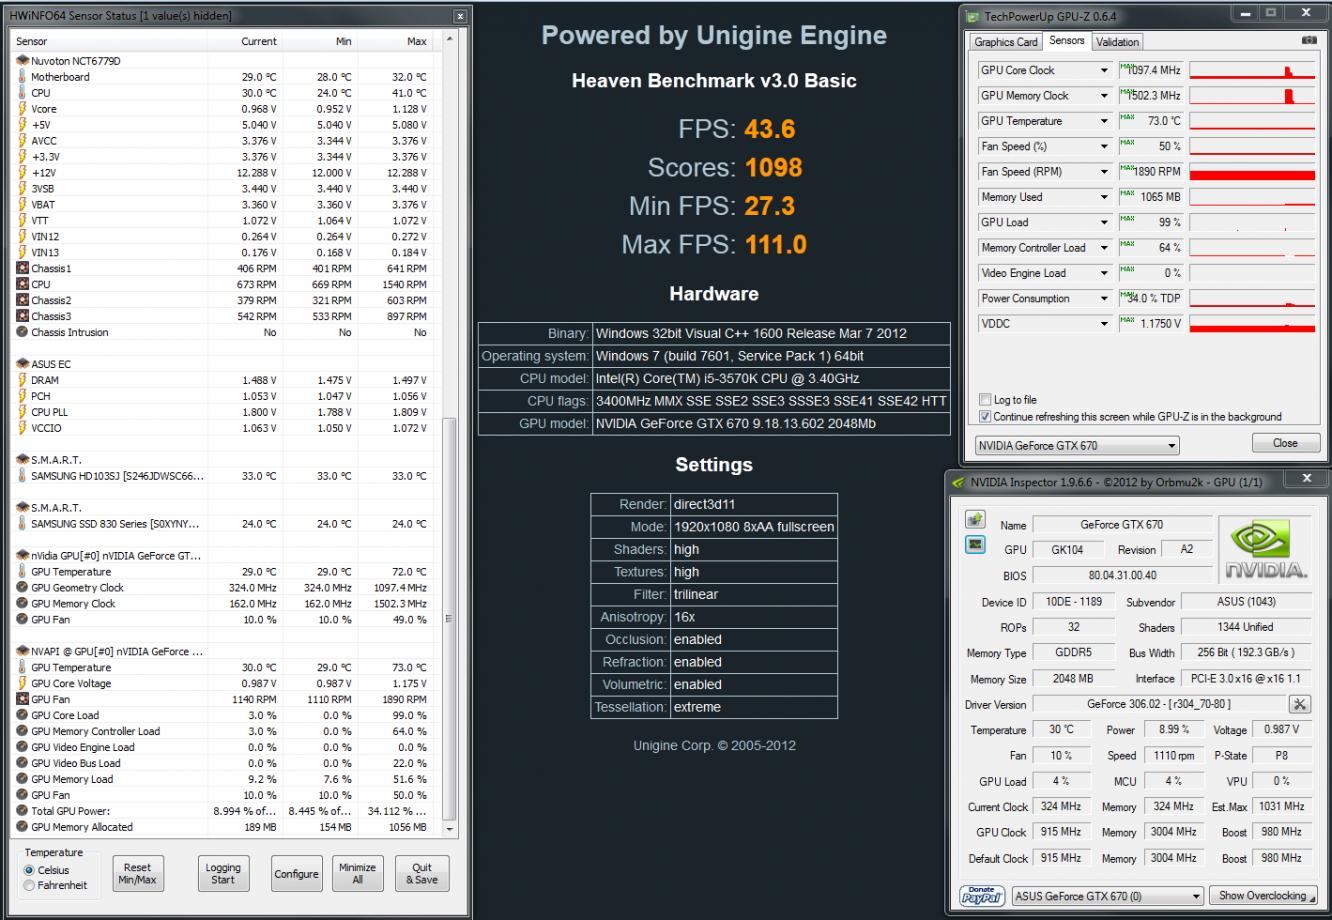Click the Minimize All button
This screenshot has height=920, width=1332.
pyautogui.click(x=357, y=874)
